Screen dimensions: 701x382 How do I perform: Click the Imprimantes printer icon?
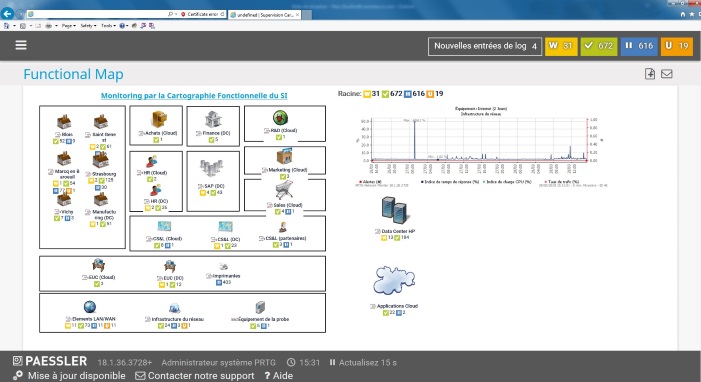pyautogui.click(x=224, y=267)
